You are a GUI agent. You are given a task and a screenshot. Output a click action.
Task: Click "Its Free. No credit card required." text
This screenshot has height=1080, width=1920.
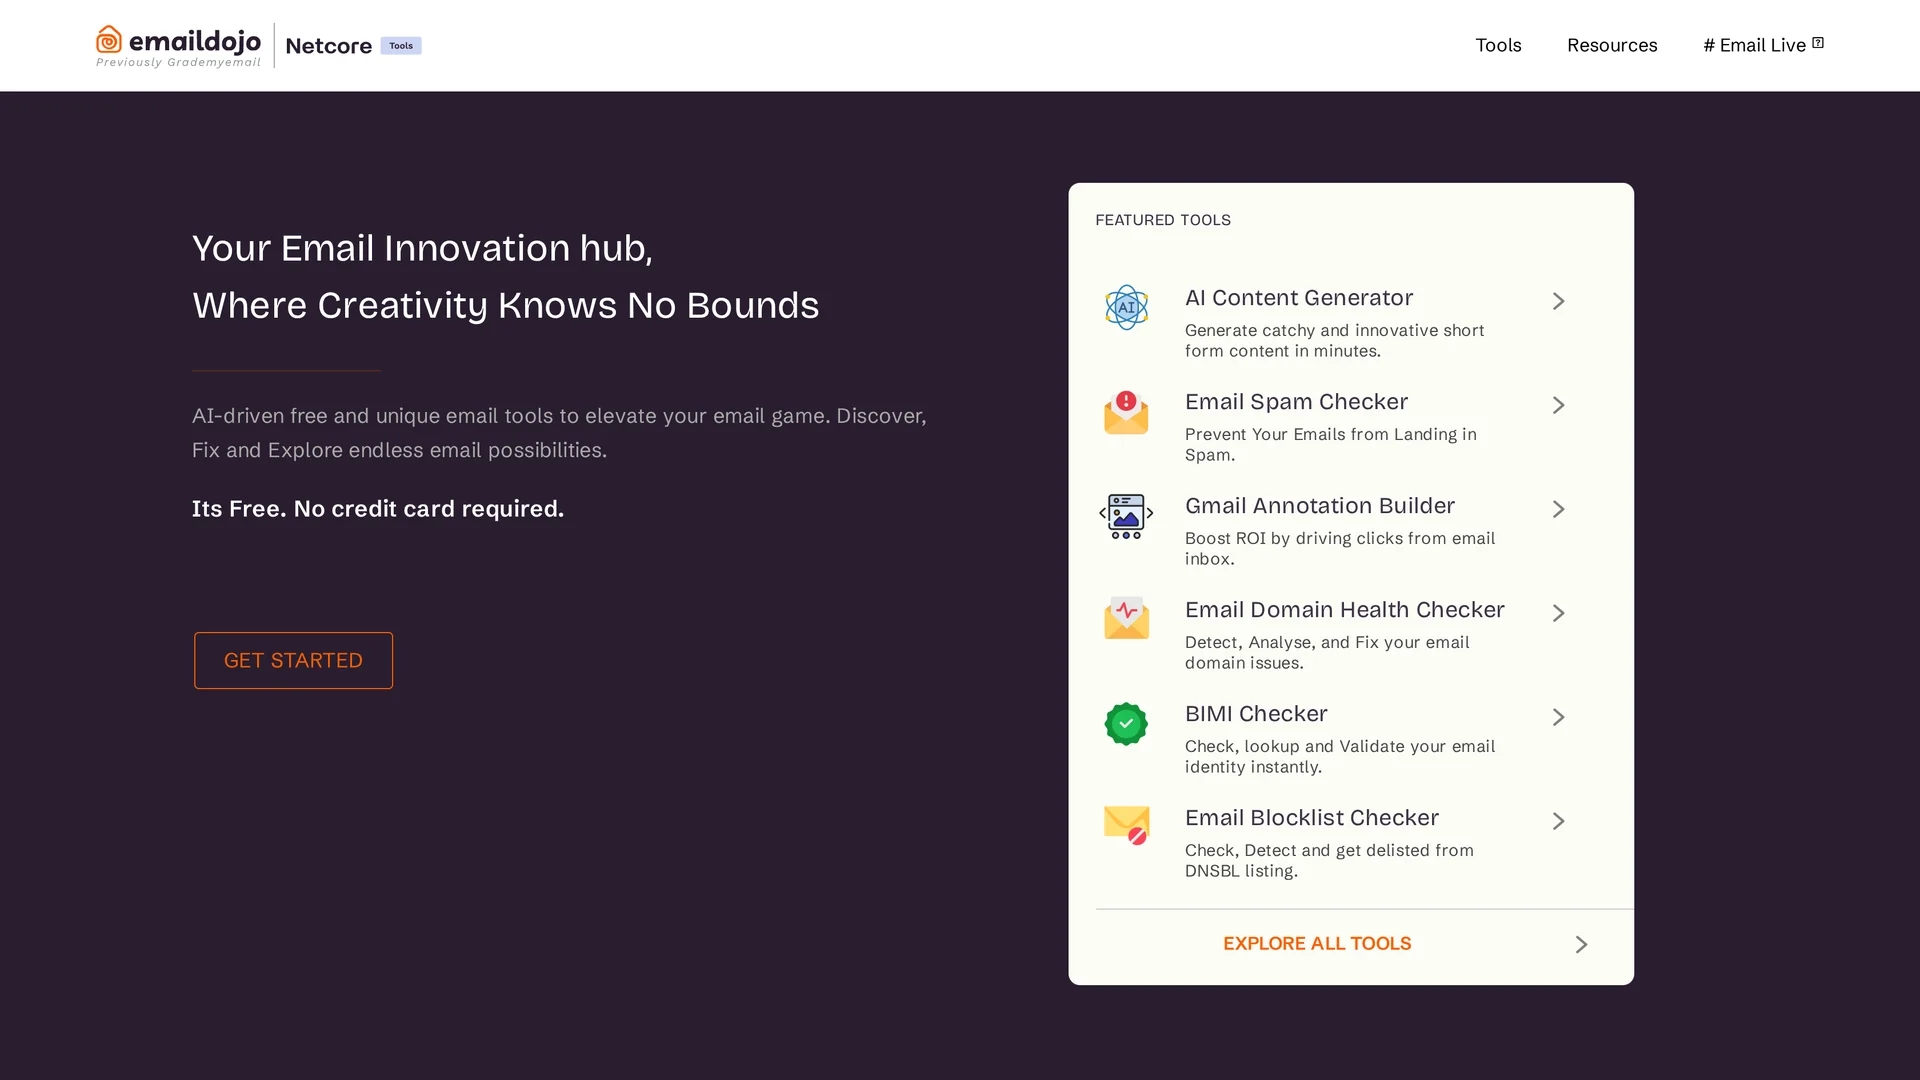[378, 509]
